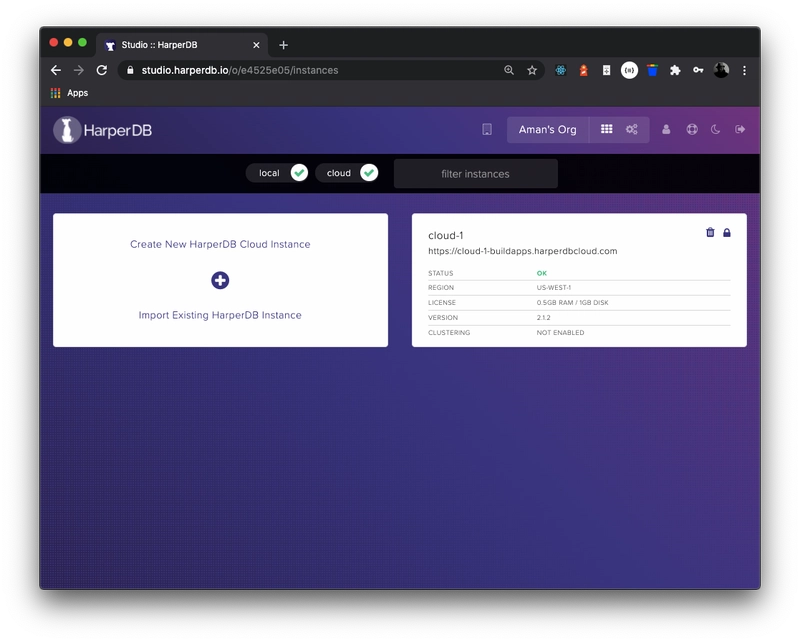Open the cloud-1 instance card title
The image size is (800, 642).
click(x=445, y=235)
